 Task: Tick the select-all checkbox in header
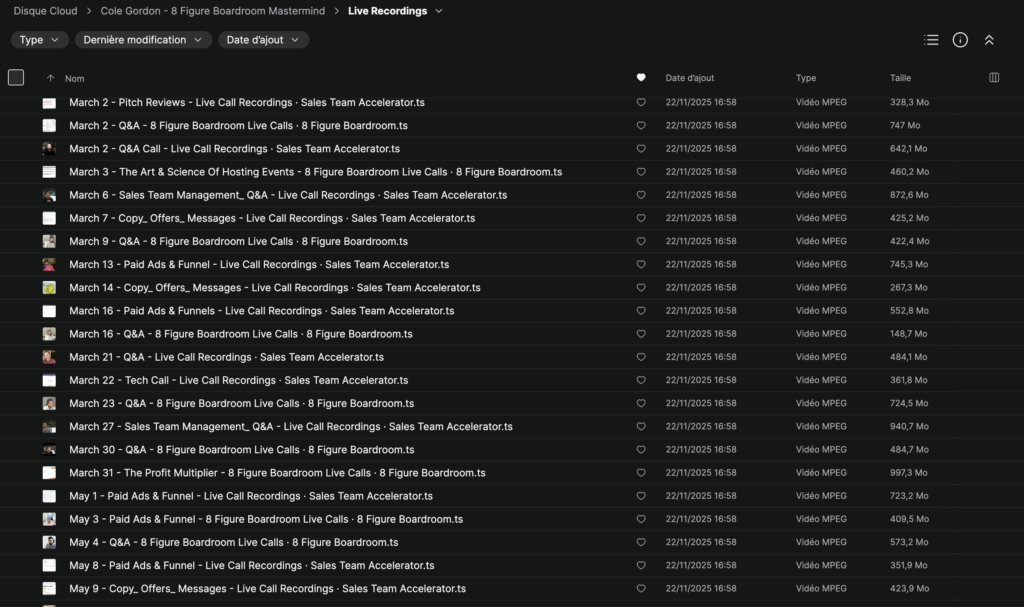pos(16,78)
